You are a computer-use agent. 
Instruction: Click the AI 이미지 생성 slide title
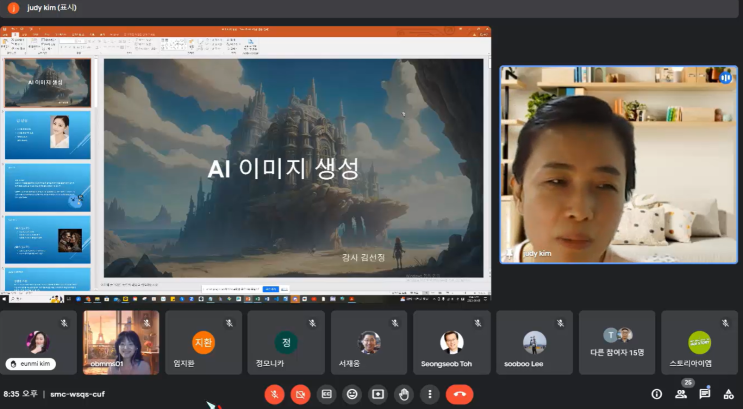[283, 169]
